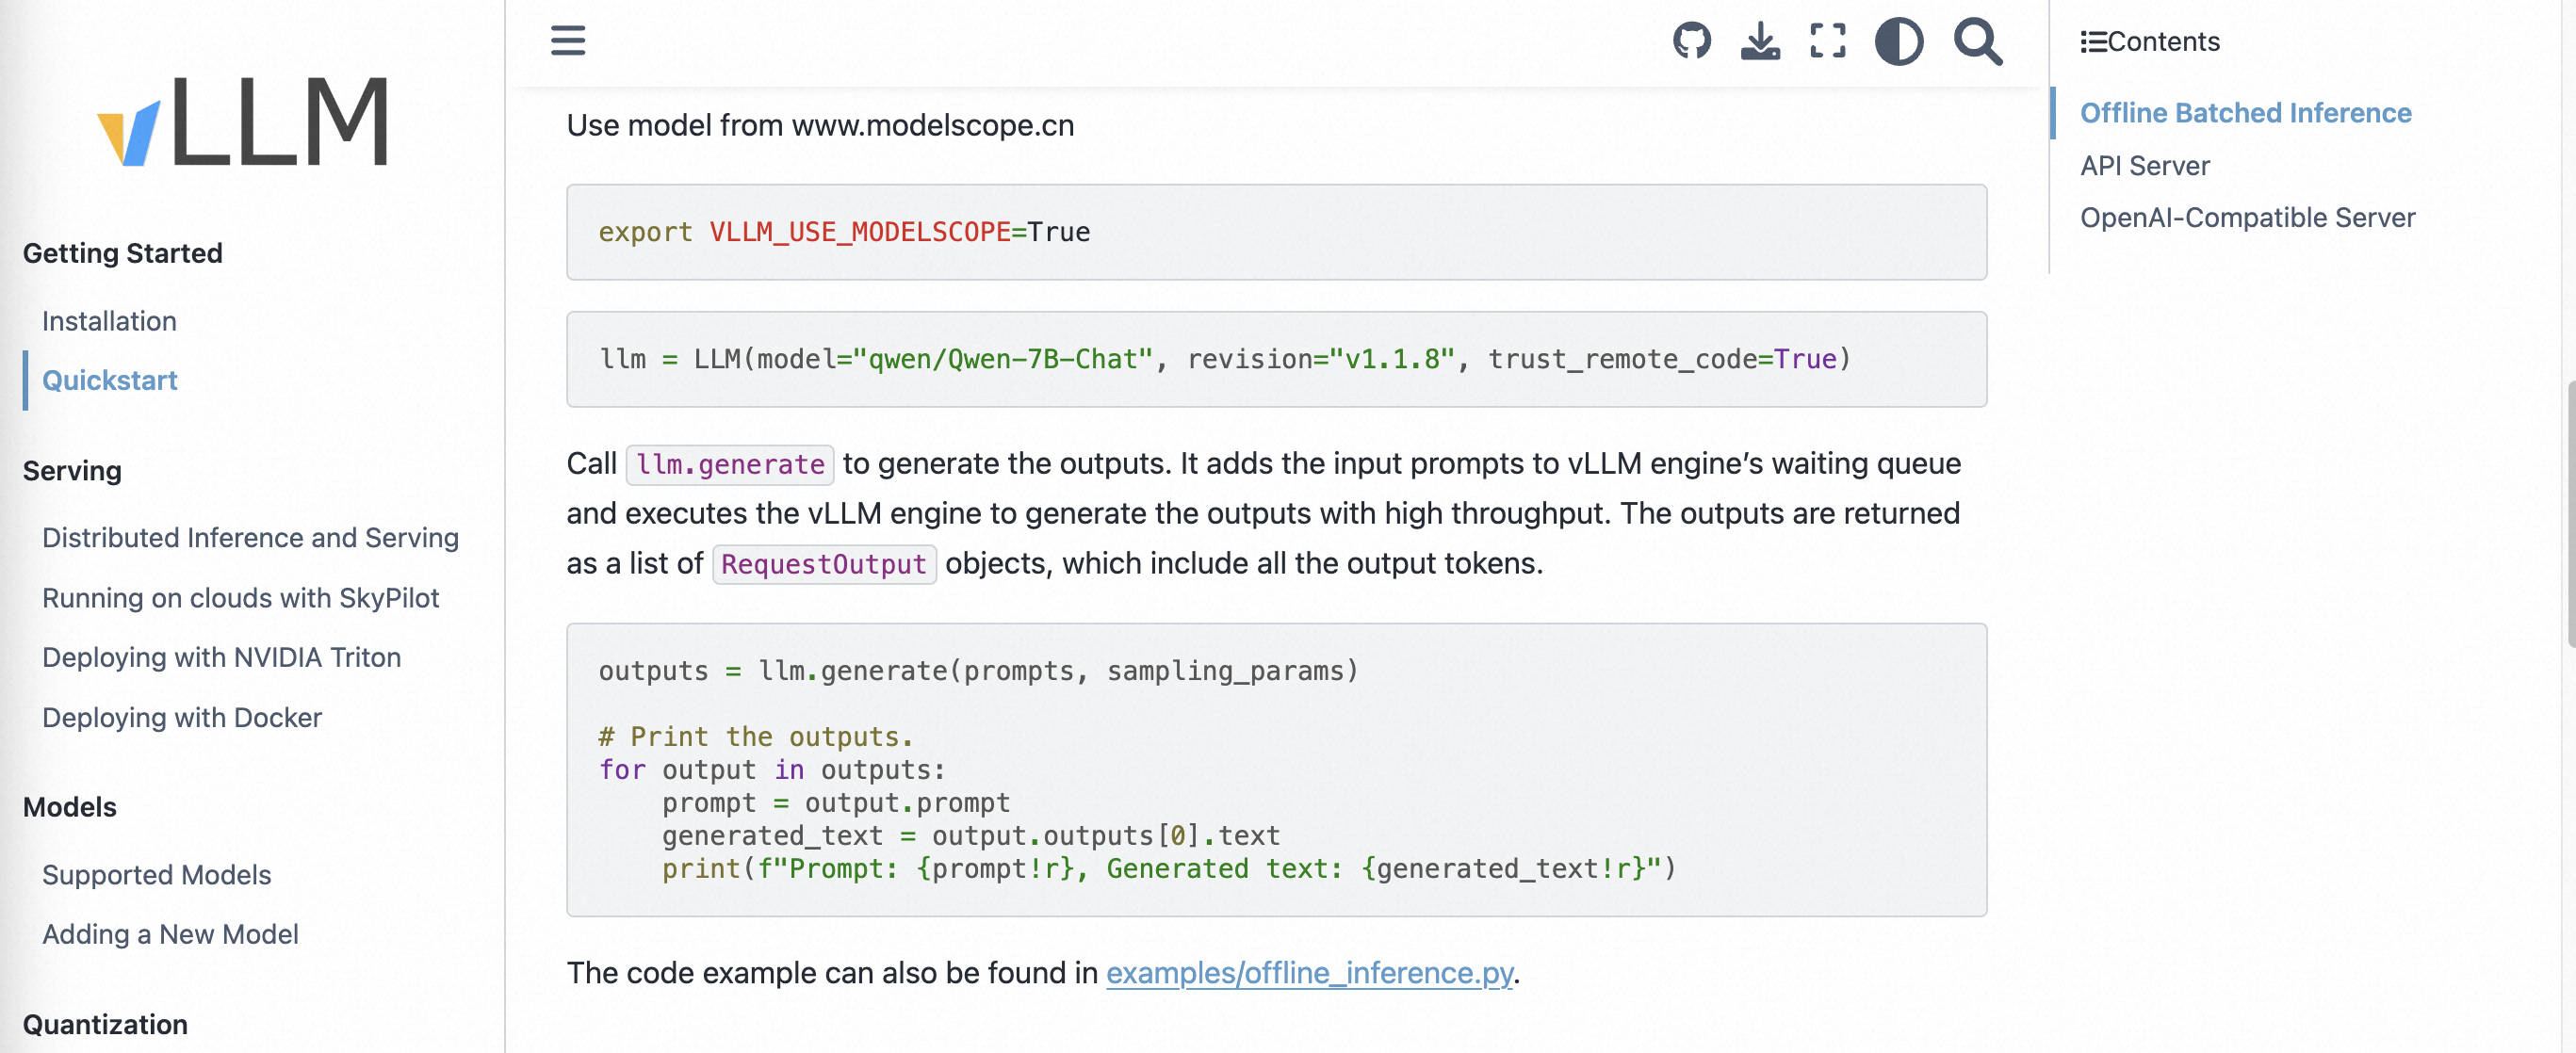Open the search magnifier icon

point(1977,42)
